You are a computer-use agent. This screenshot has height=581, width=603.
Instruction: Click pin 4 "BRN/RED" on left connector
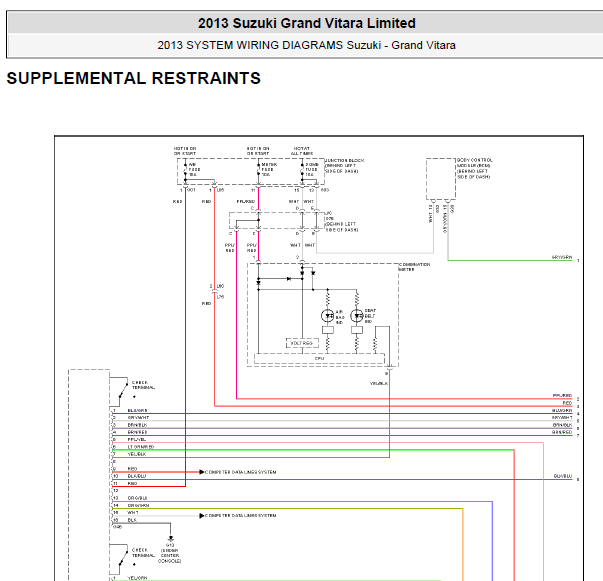(137, 432)
